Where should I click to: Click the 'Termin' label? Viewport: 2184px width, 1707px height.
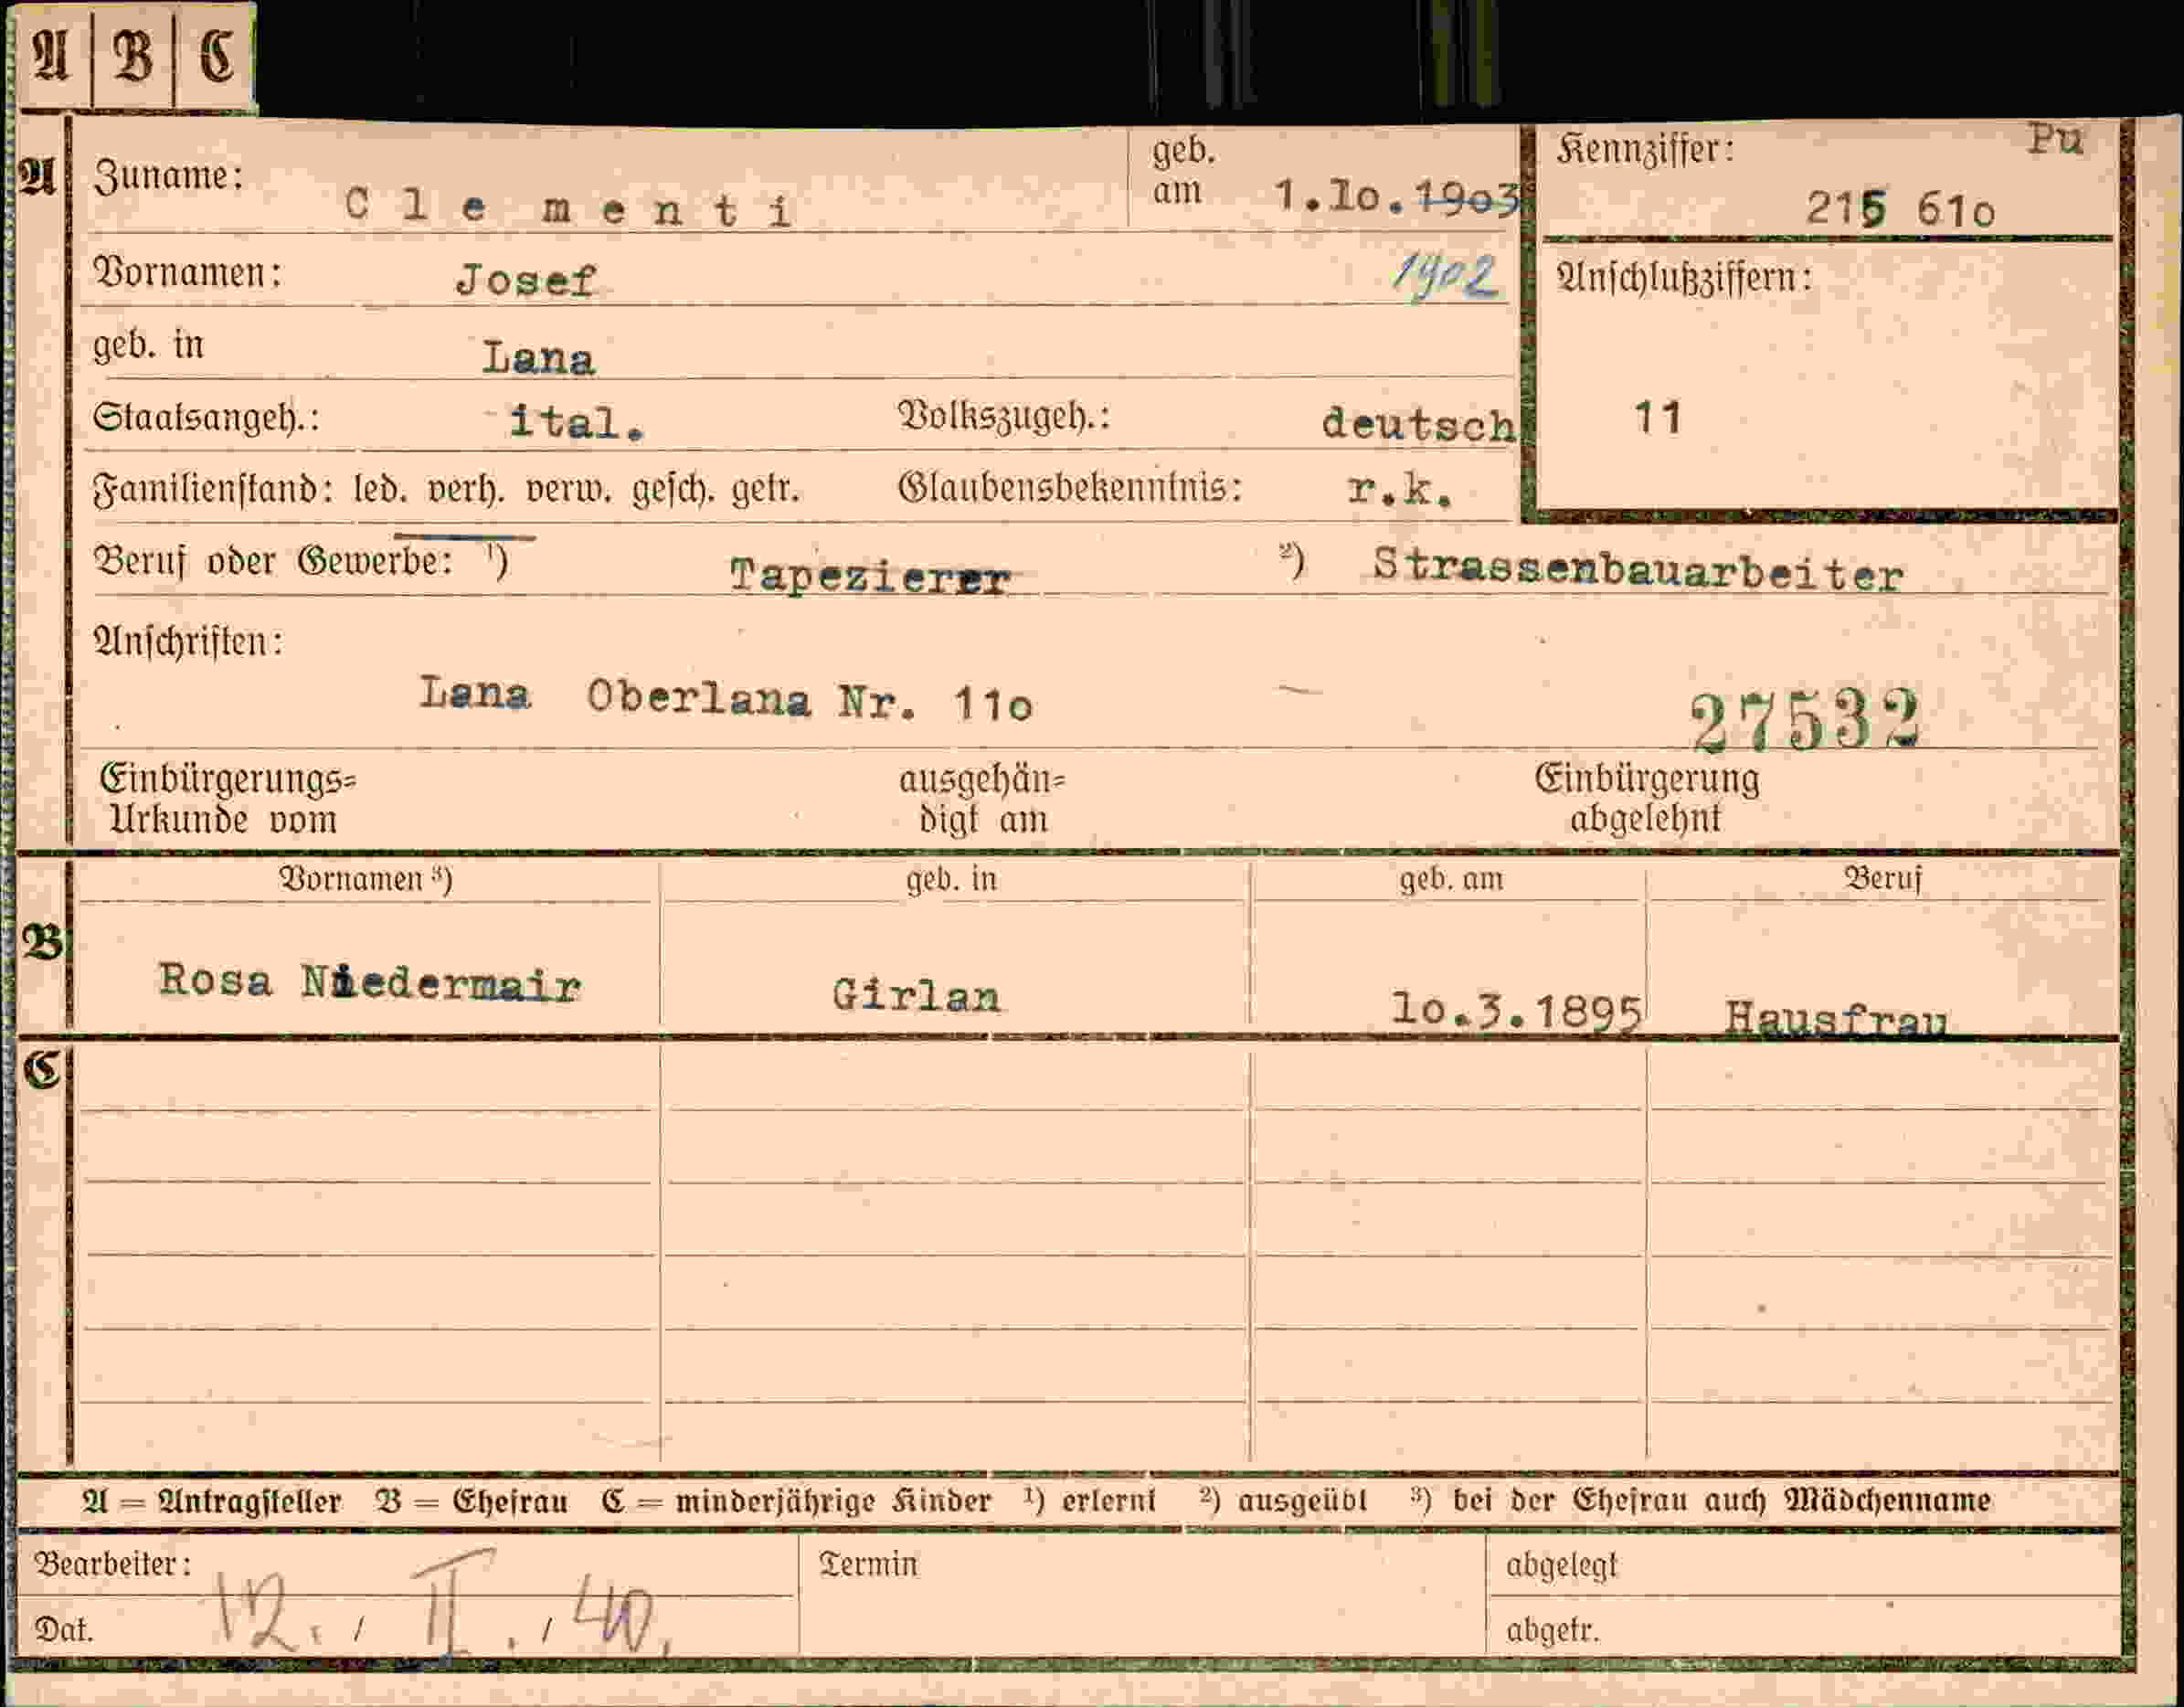coord(868,1563)
